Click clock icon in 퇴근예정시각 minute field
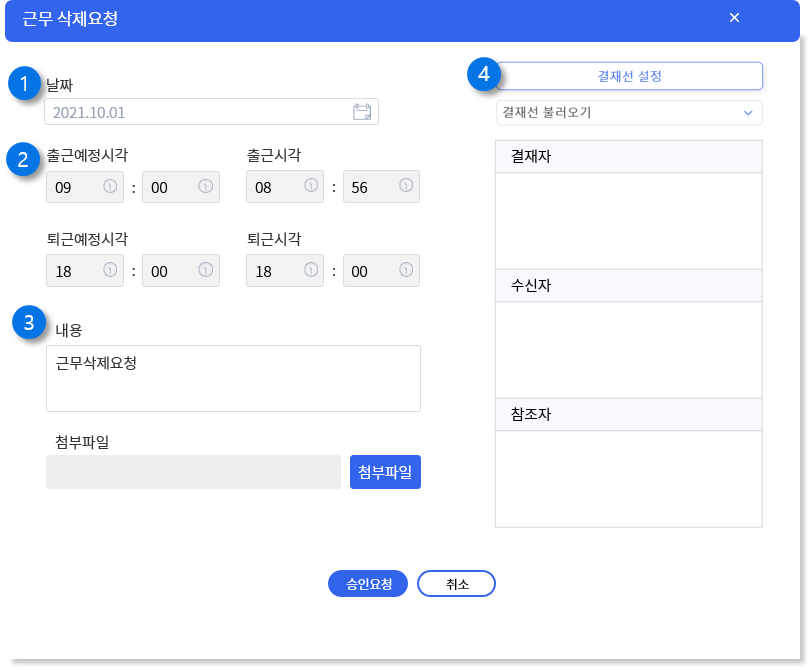This screenshot has width=811, height=670. [206, 270]
